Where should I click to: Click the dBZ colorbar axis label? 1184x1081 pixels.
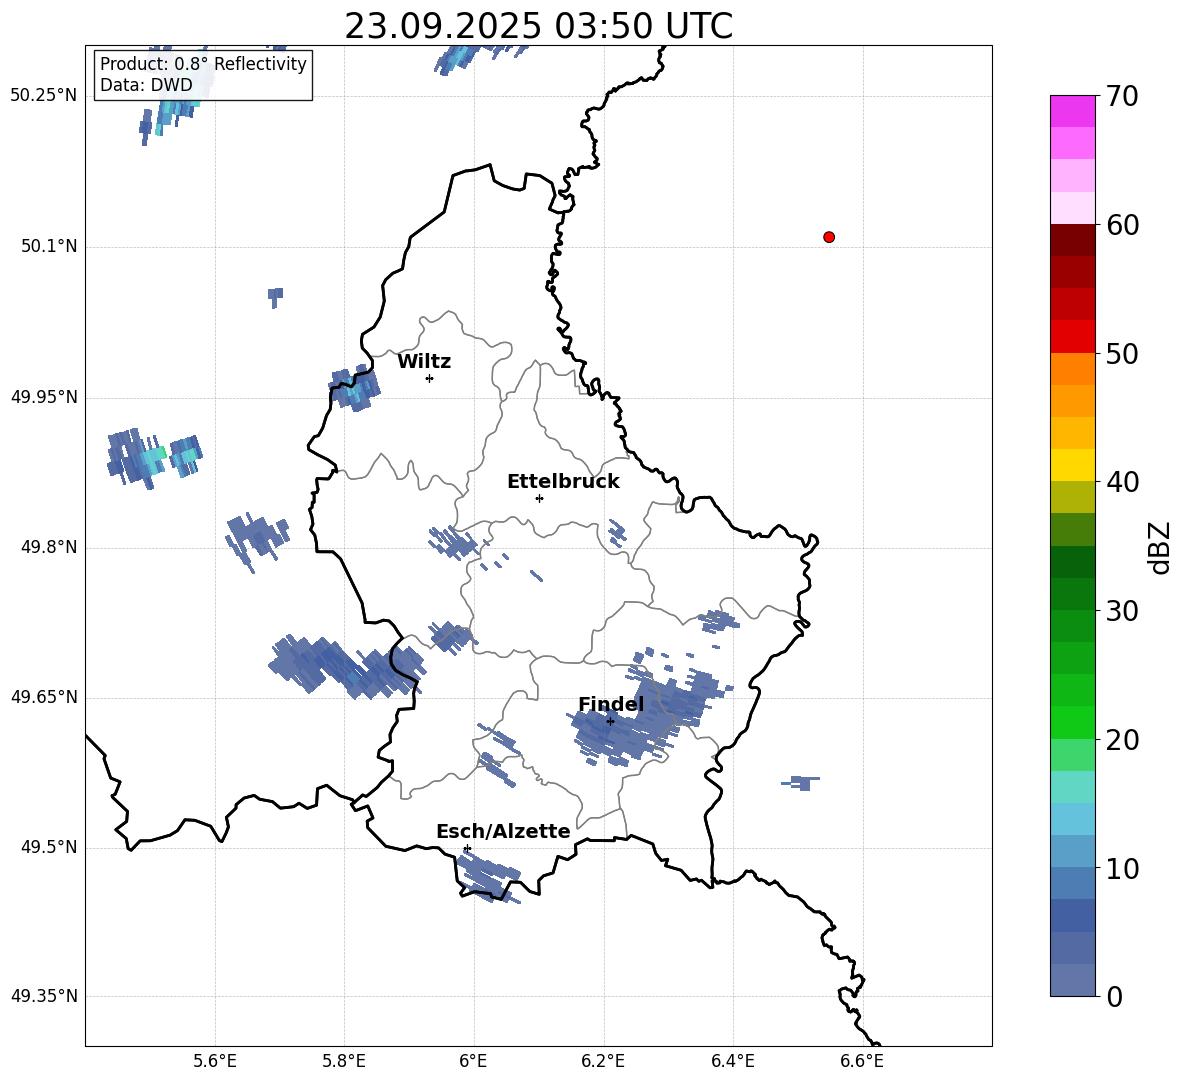tap(1161, 547)
